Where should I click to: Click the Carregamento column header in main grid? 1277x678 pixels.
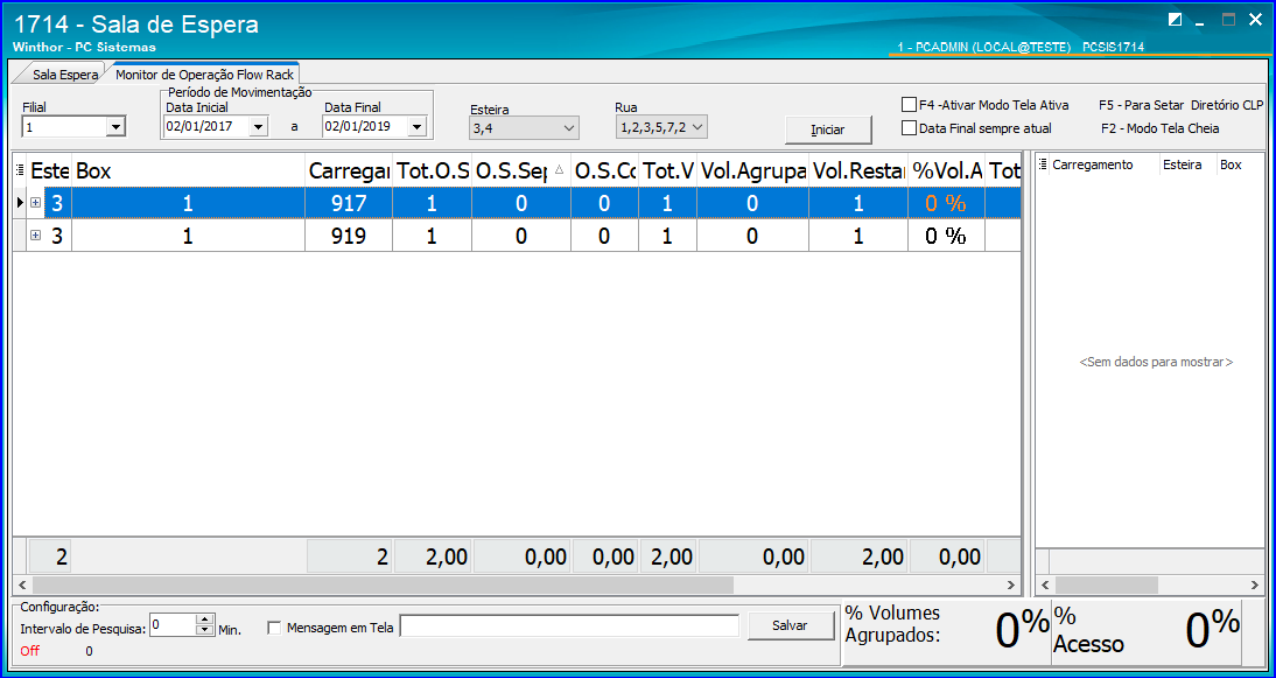pyautogui.click(x=349, y=171)
